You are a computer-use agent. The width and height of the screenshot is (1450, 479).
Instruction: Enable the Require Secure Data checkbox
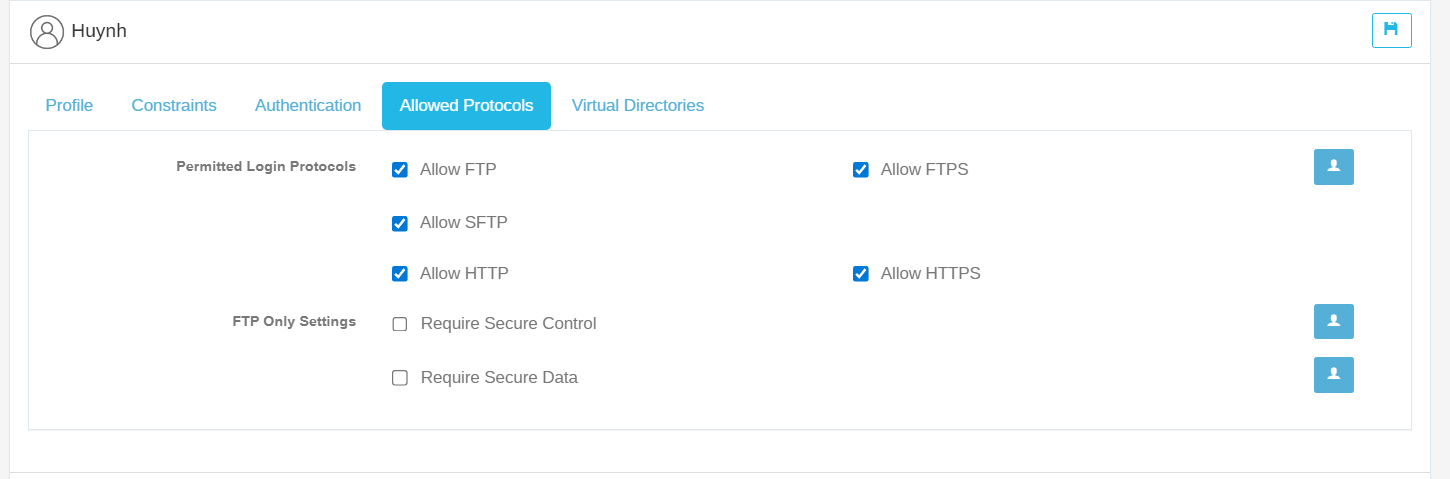coord(400,378)
